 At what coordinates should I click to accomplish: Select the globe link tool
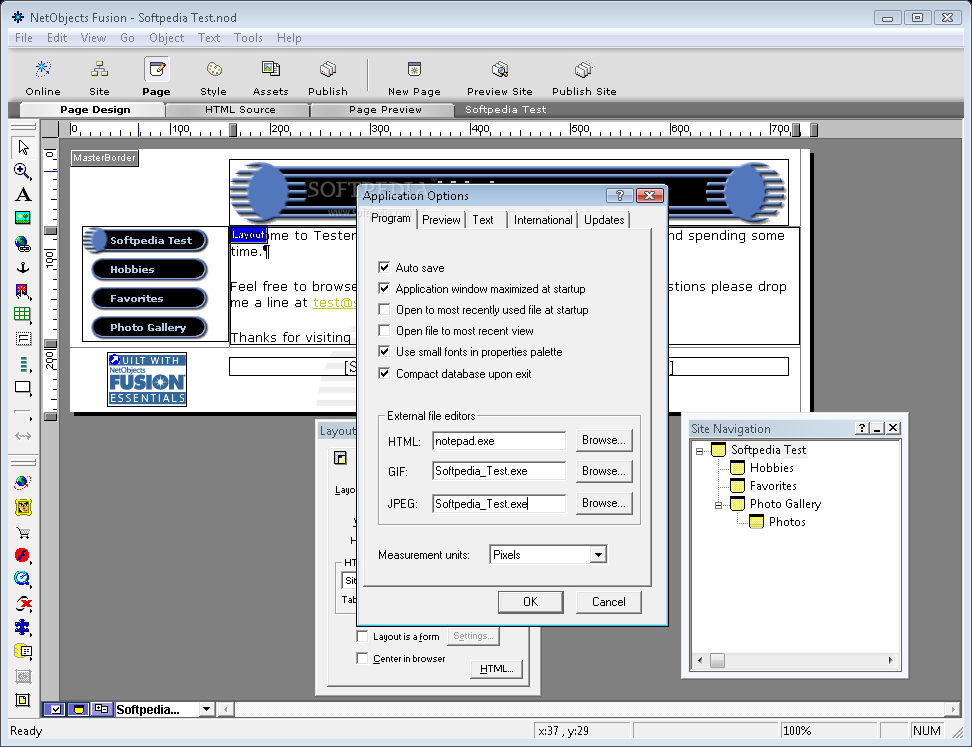tap(23, 244)
